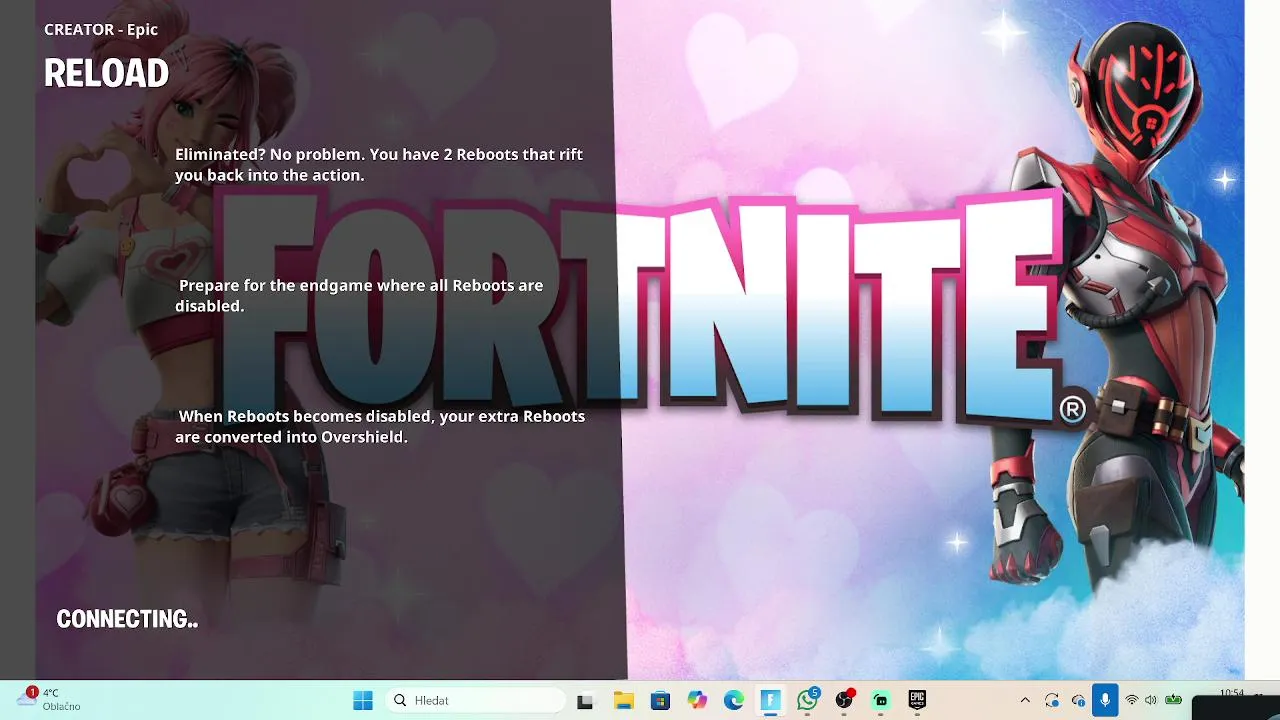
Task: Open WhatsApp with 5 notifications
Action: point(808,700)
